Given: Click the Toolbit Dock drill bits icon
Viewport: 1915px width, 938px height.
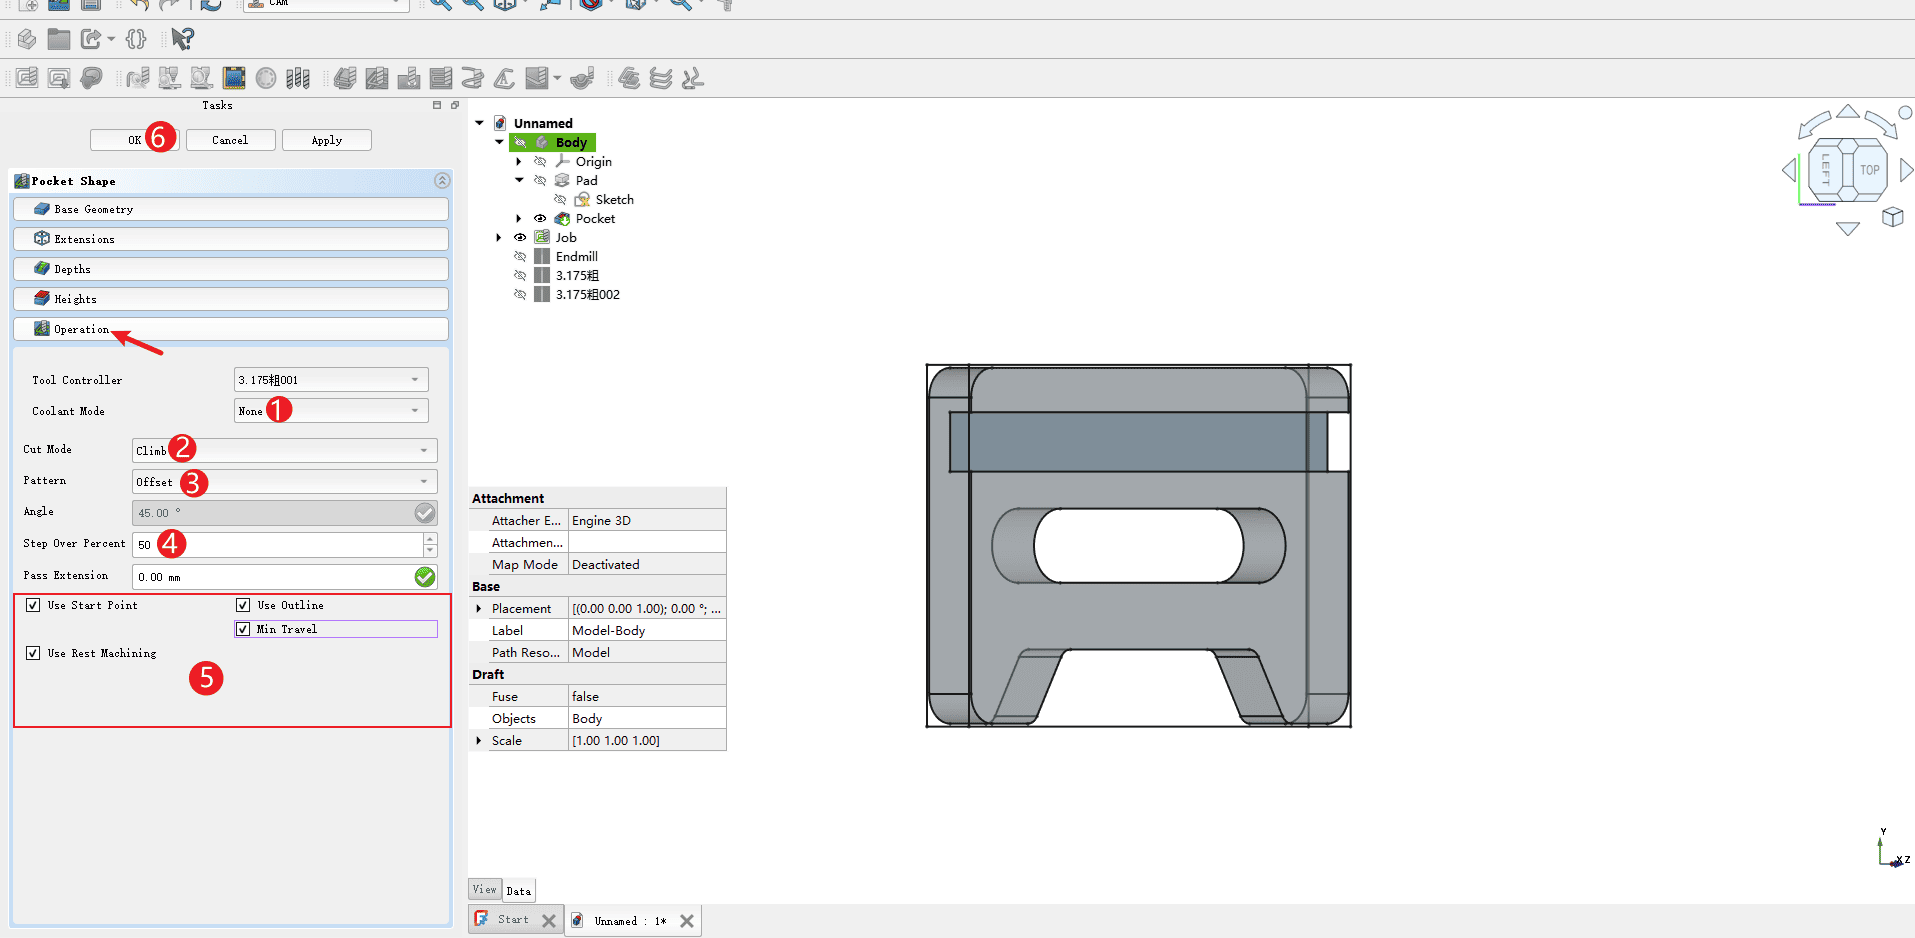Looking at the screenshot, I should [x=298, y=78].
